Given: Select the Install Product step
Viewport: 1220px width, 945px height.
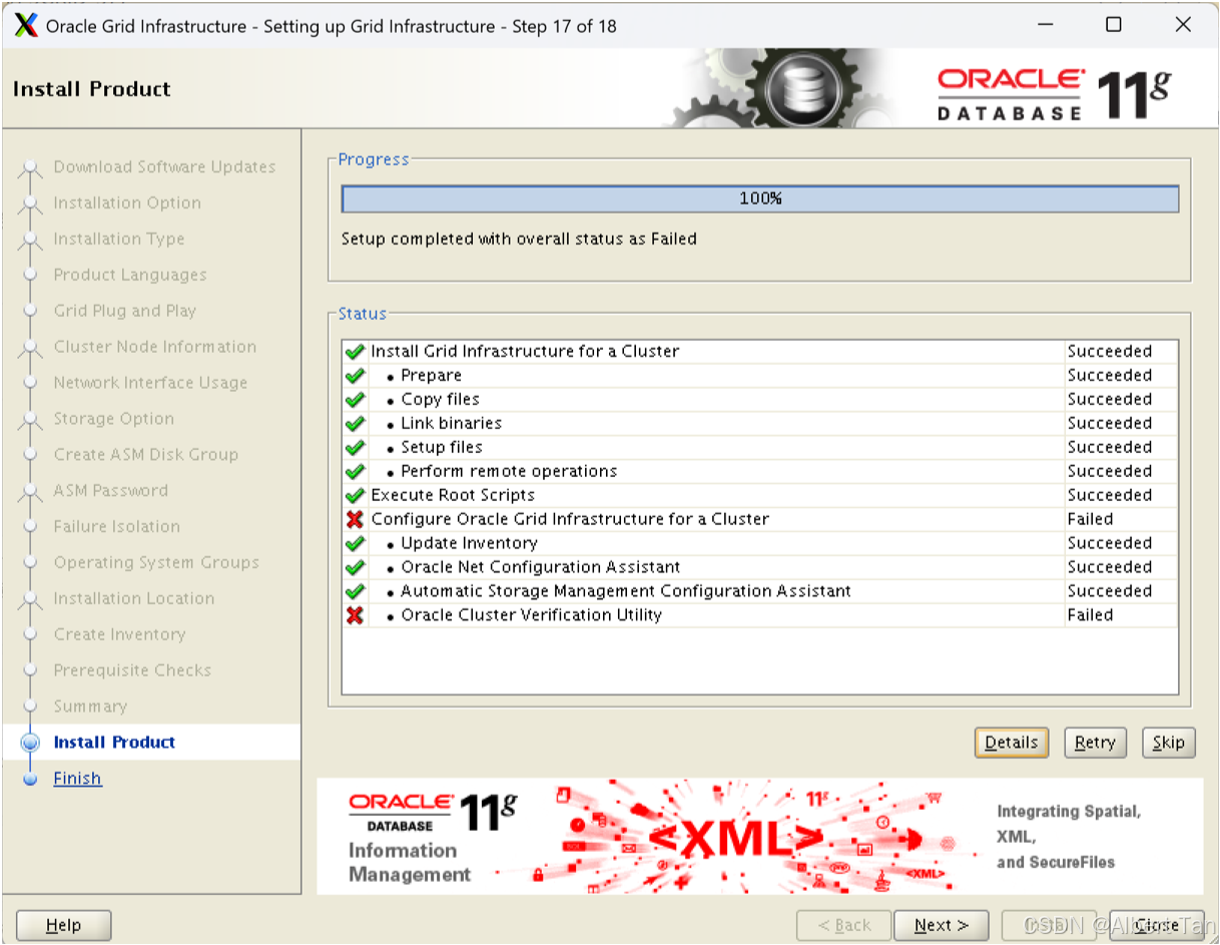Looking at the screenshot, I should tap(114, 742).
